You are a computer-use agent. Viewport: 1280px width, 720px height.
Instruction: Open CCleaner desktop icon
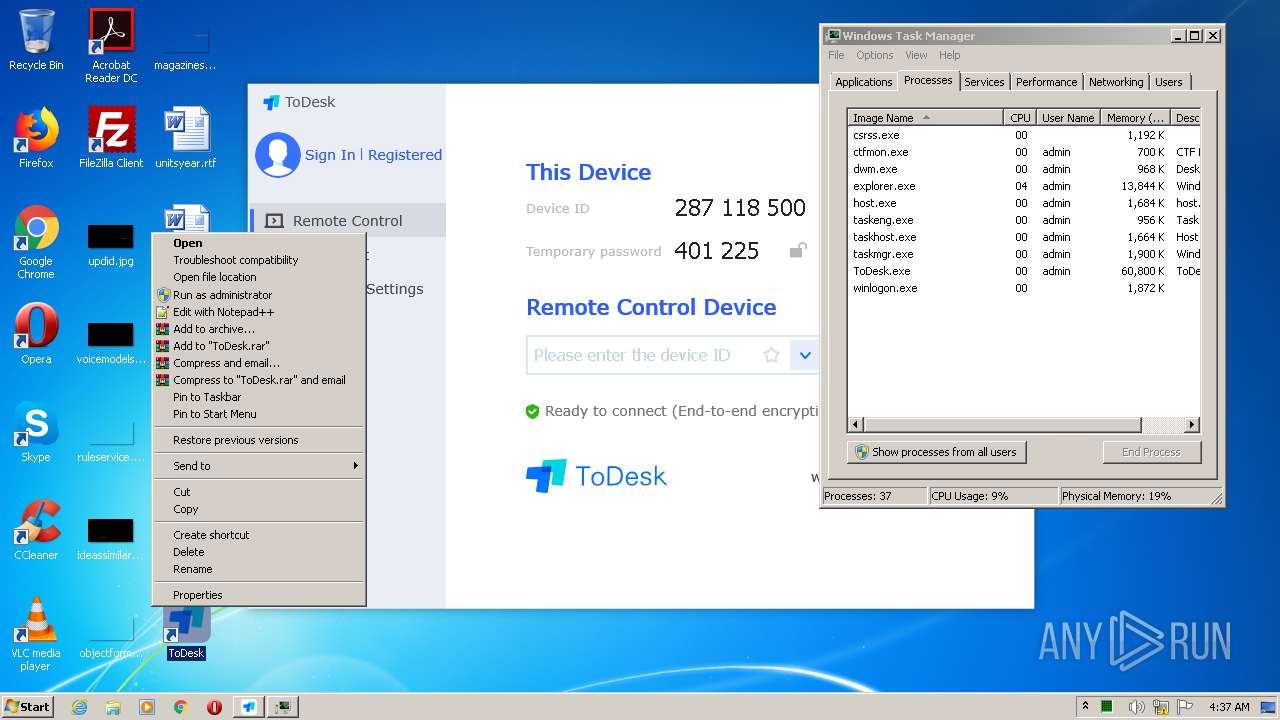tap(36, 530)
